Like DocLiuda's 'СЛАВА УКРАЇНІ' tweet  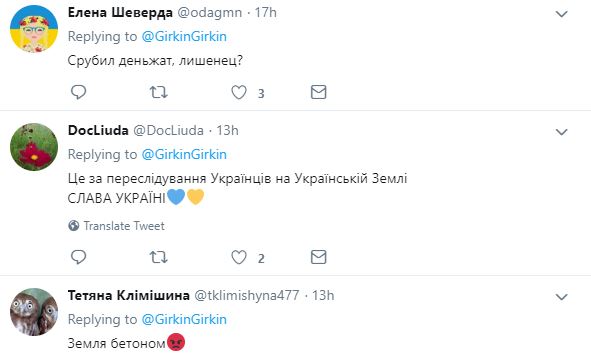point(239,257)
